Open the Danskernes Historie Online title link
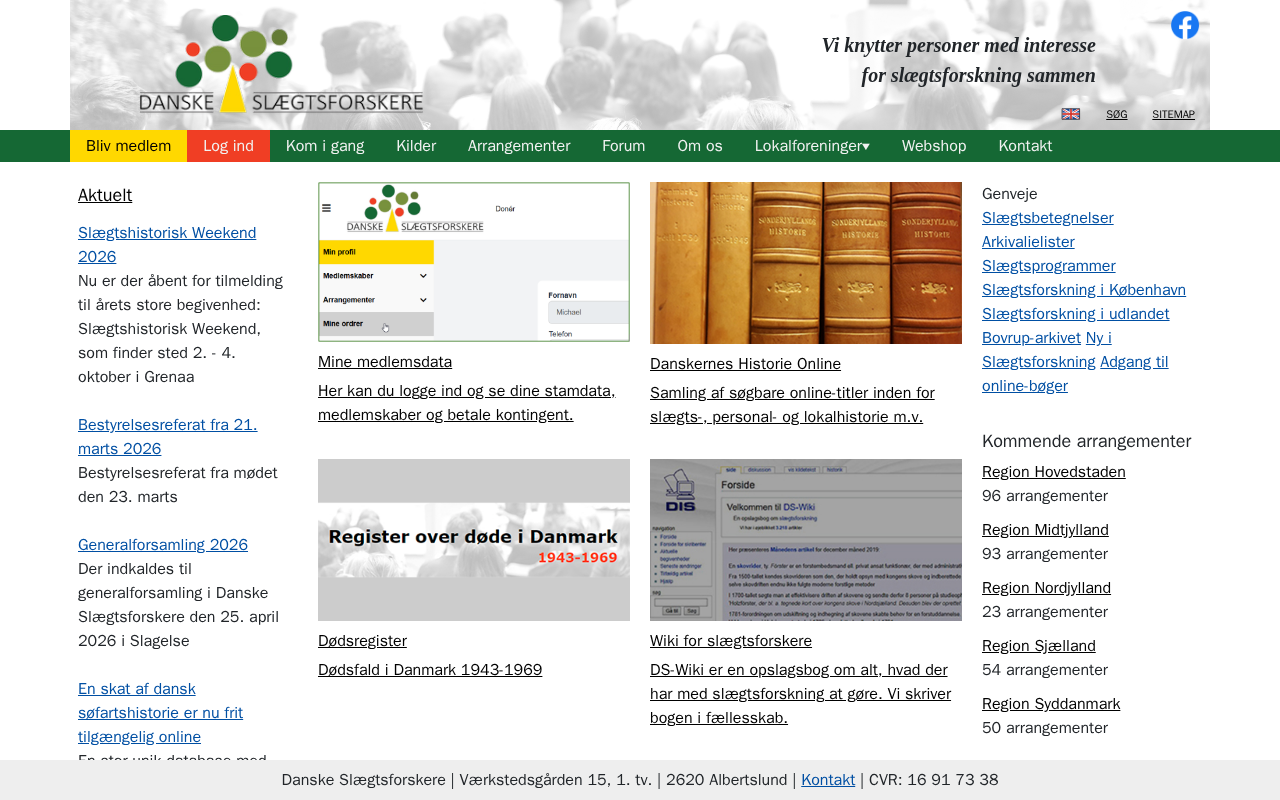Image resolution: width=1280 pixels, height=800 pixels. tap(745, 364)
